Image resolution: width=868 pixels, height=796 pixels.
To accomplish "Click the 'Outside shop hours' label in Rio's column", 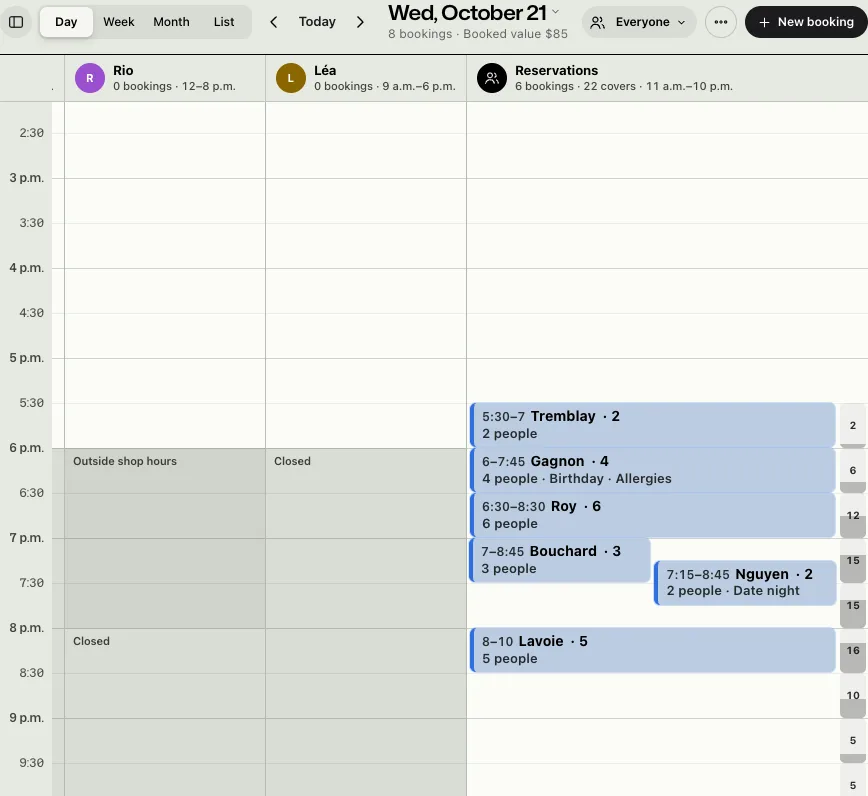I will pos(125,461).
